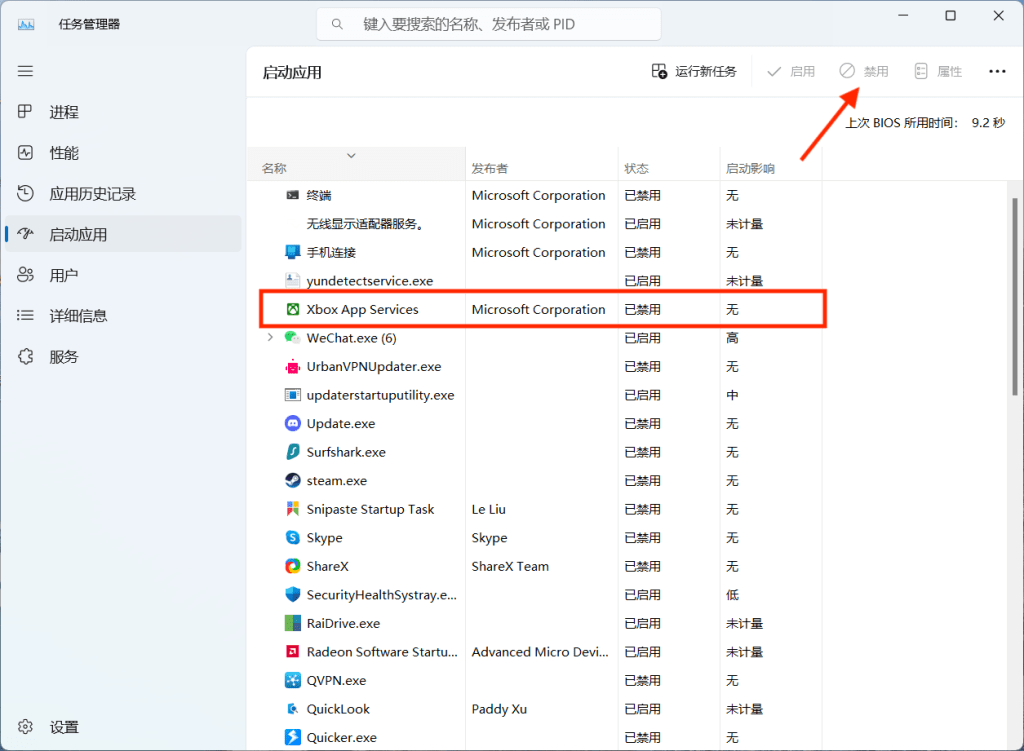Click the WeChat.exe icon
The width and height of the screenshot is (1024, 751).
tap(293, 338)
